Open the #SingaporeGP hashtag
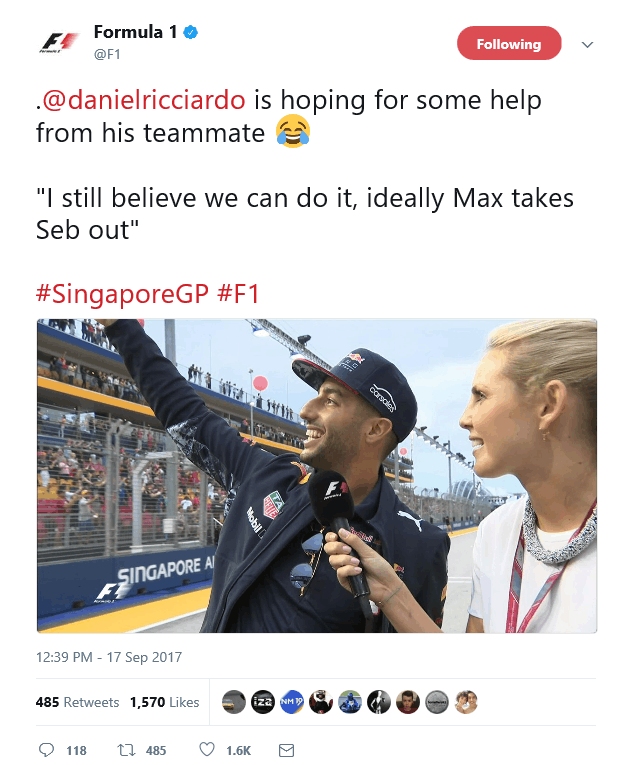Image resolution: width=625 pixels, height=765 pixels. 122,294
